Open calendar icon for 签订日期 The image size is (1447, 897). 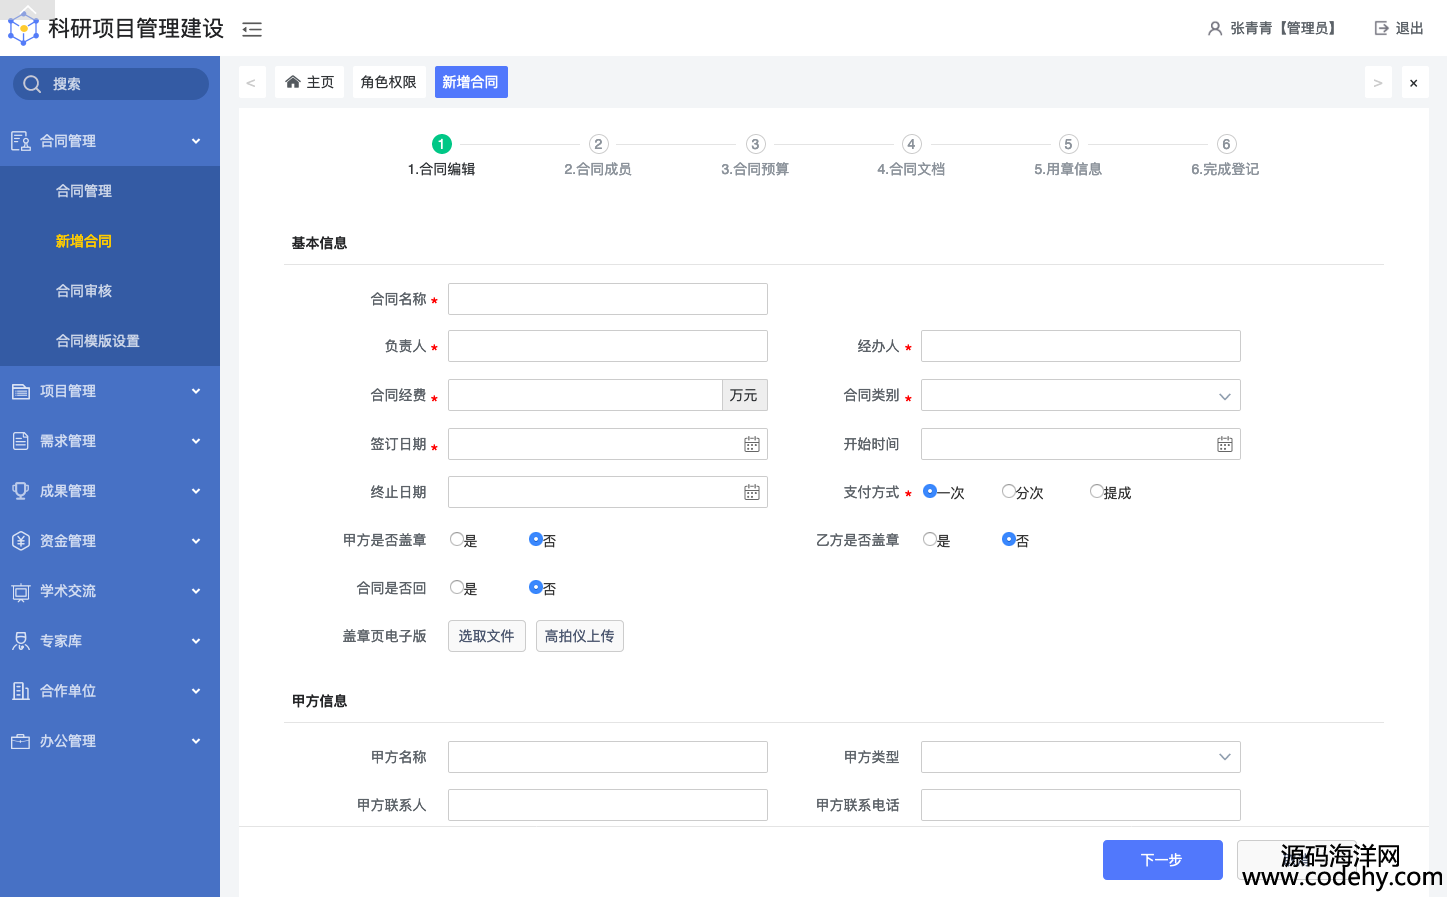point(752,444)
